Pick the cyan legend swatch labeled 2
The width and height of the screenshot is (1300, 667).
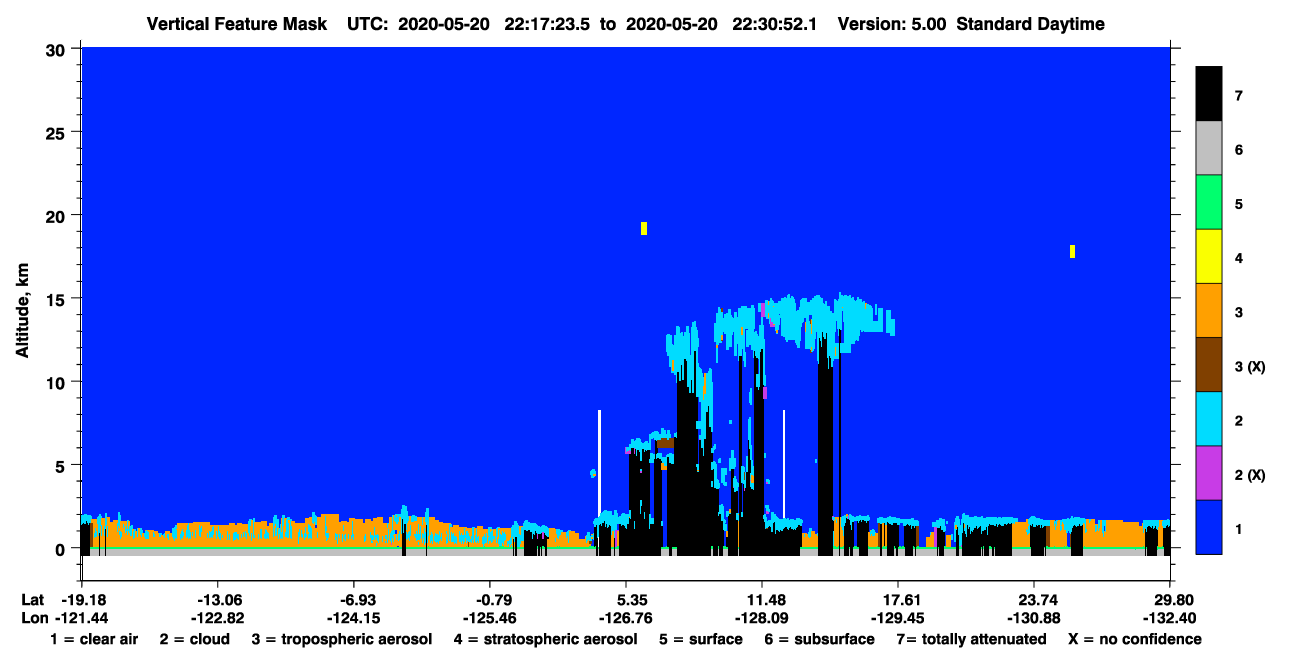(1209, 419)
